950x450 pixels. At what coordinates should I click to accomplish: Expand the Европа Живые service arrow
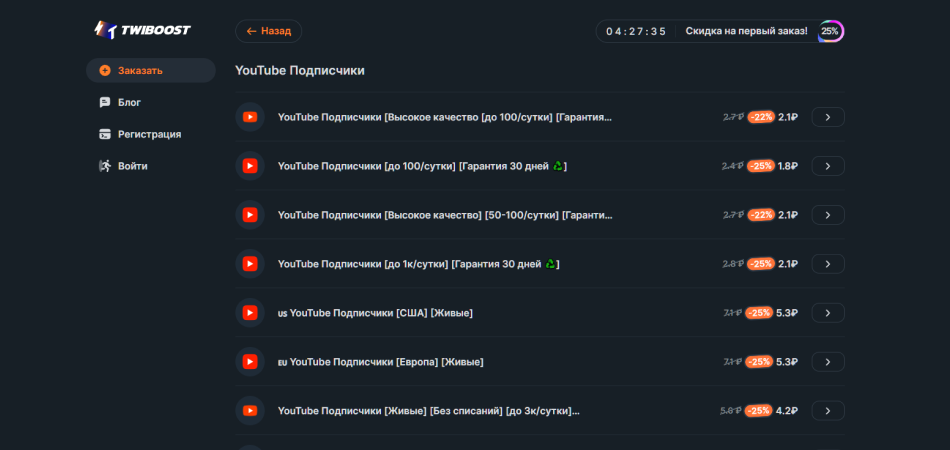[x=828, y=362]
